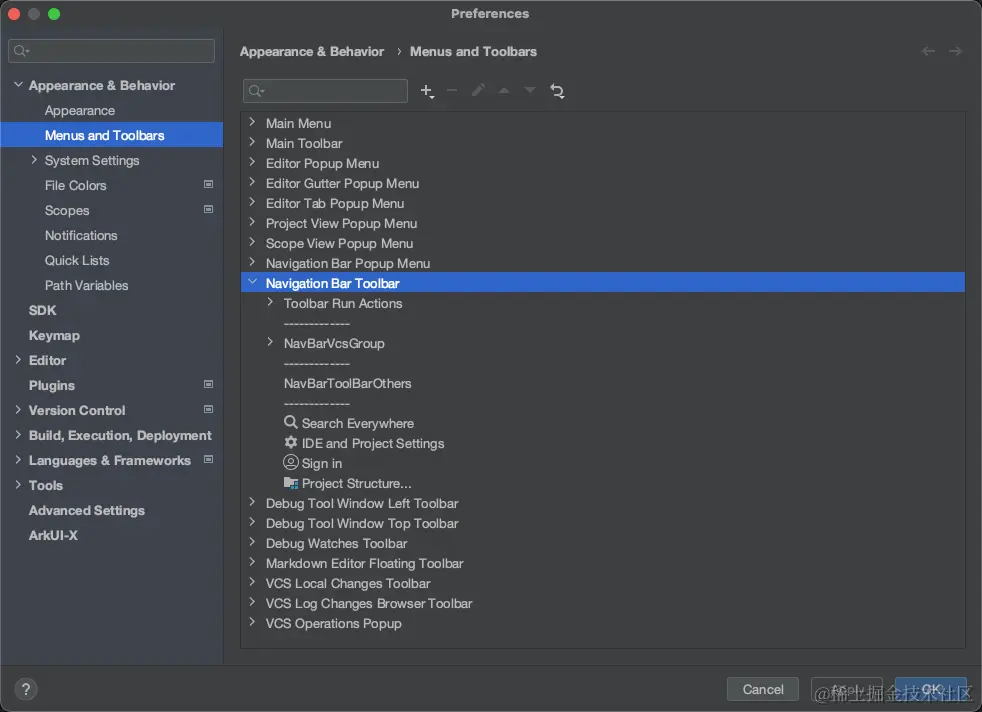Select Quick Lists in the sidebar
Screen dimensions: 982x712
tap(77, 260)
